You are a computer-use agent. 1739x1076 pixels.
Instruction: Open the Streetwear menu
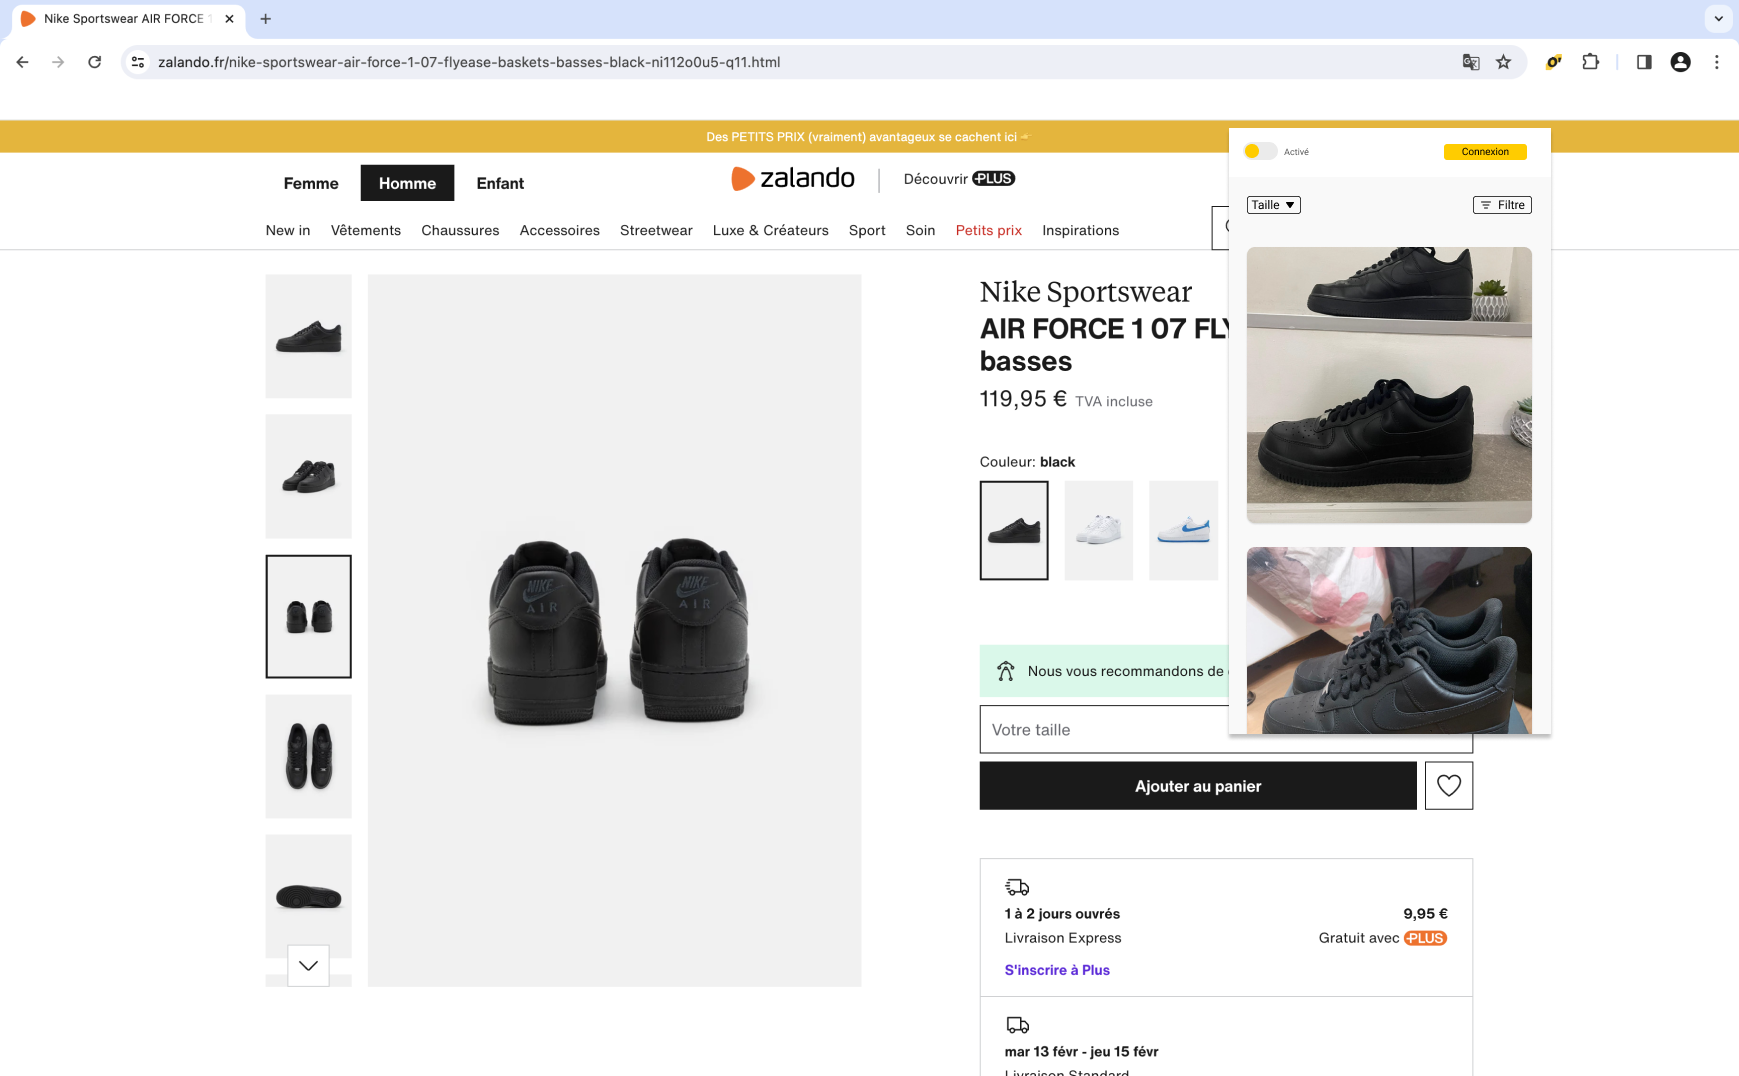[x=656, y=230]
